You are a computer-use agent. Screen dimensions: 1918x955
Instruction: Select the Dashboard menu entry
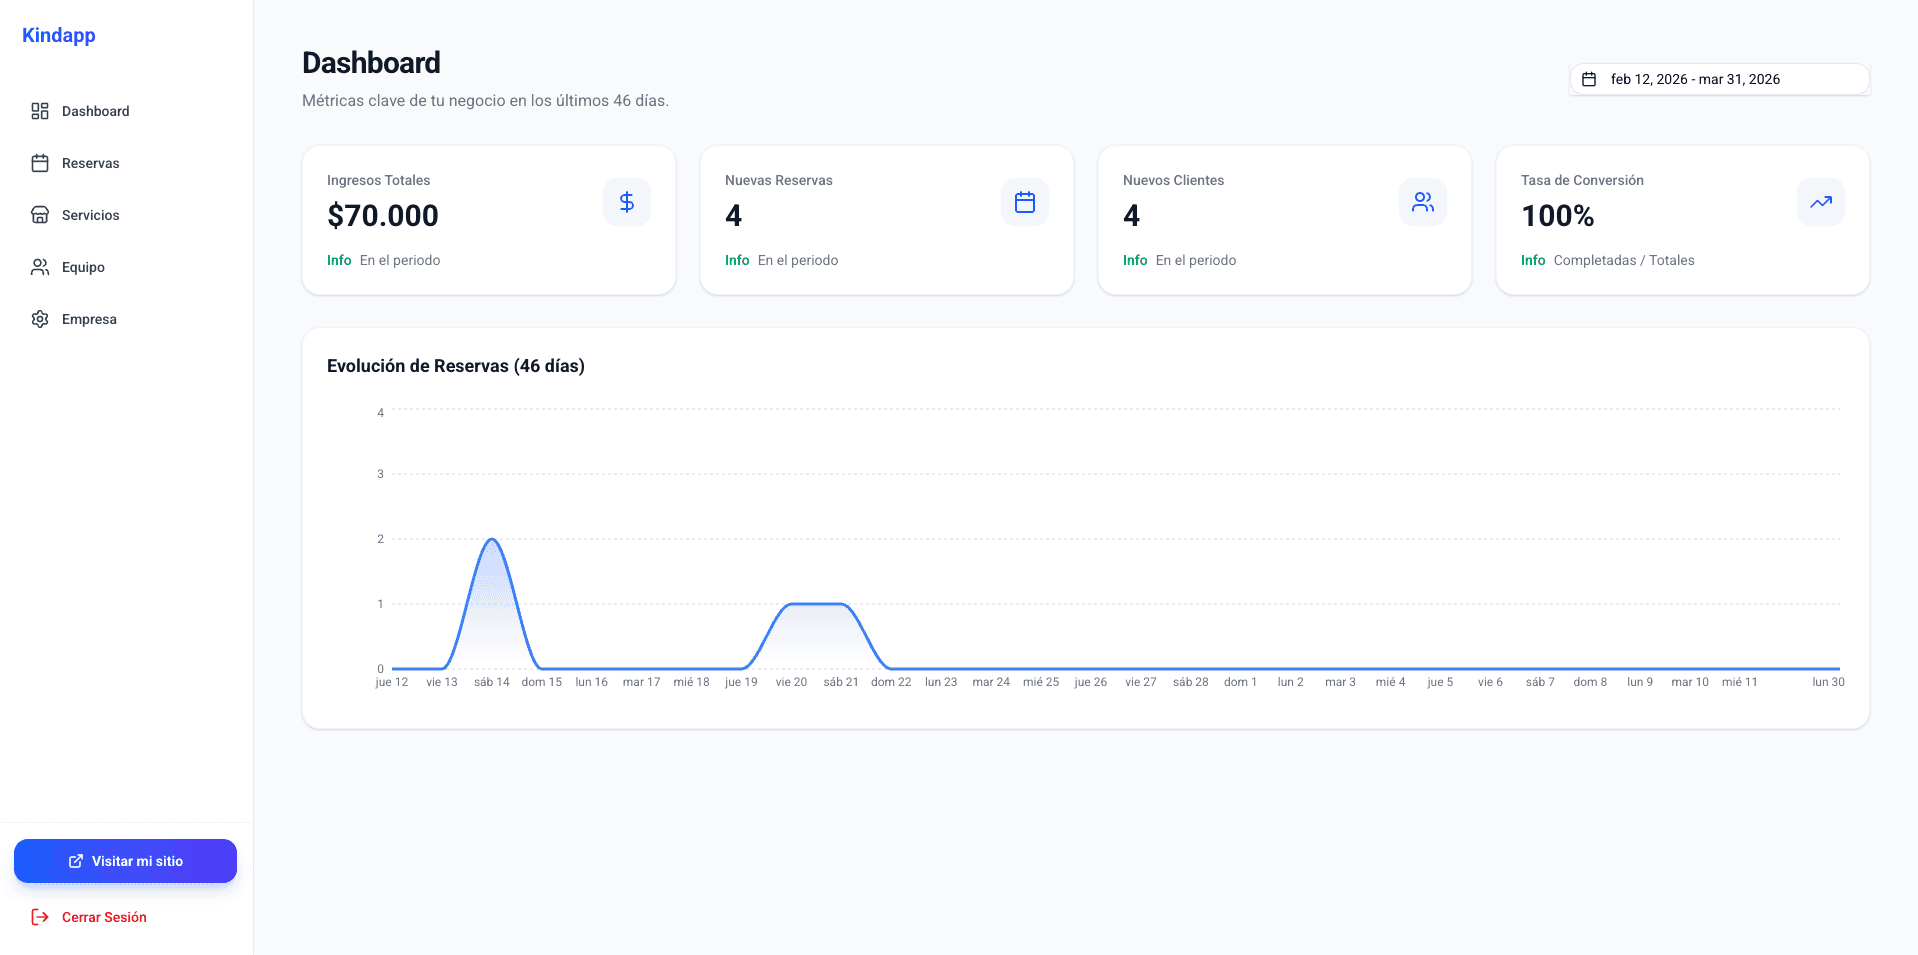(95, 111)
